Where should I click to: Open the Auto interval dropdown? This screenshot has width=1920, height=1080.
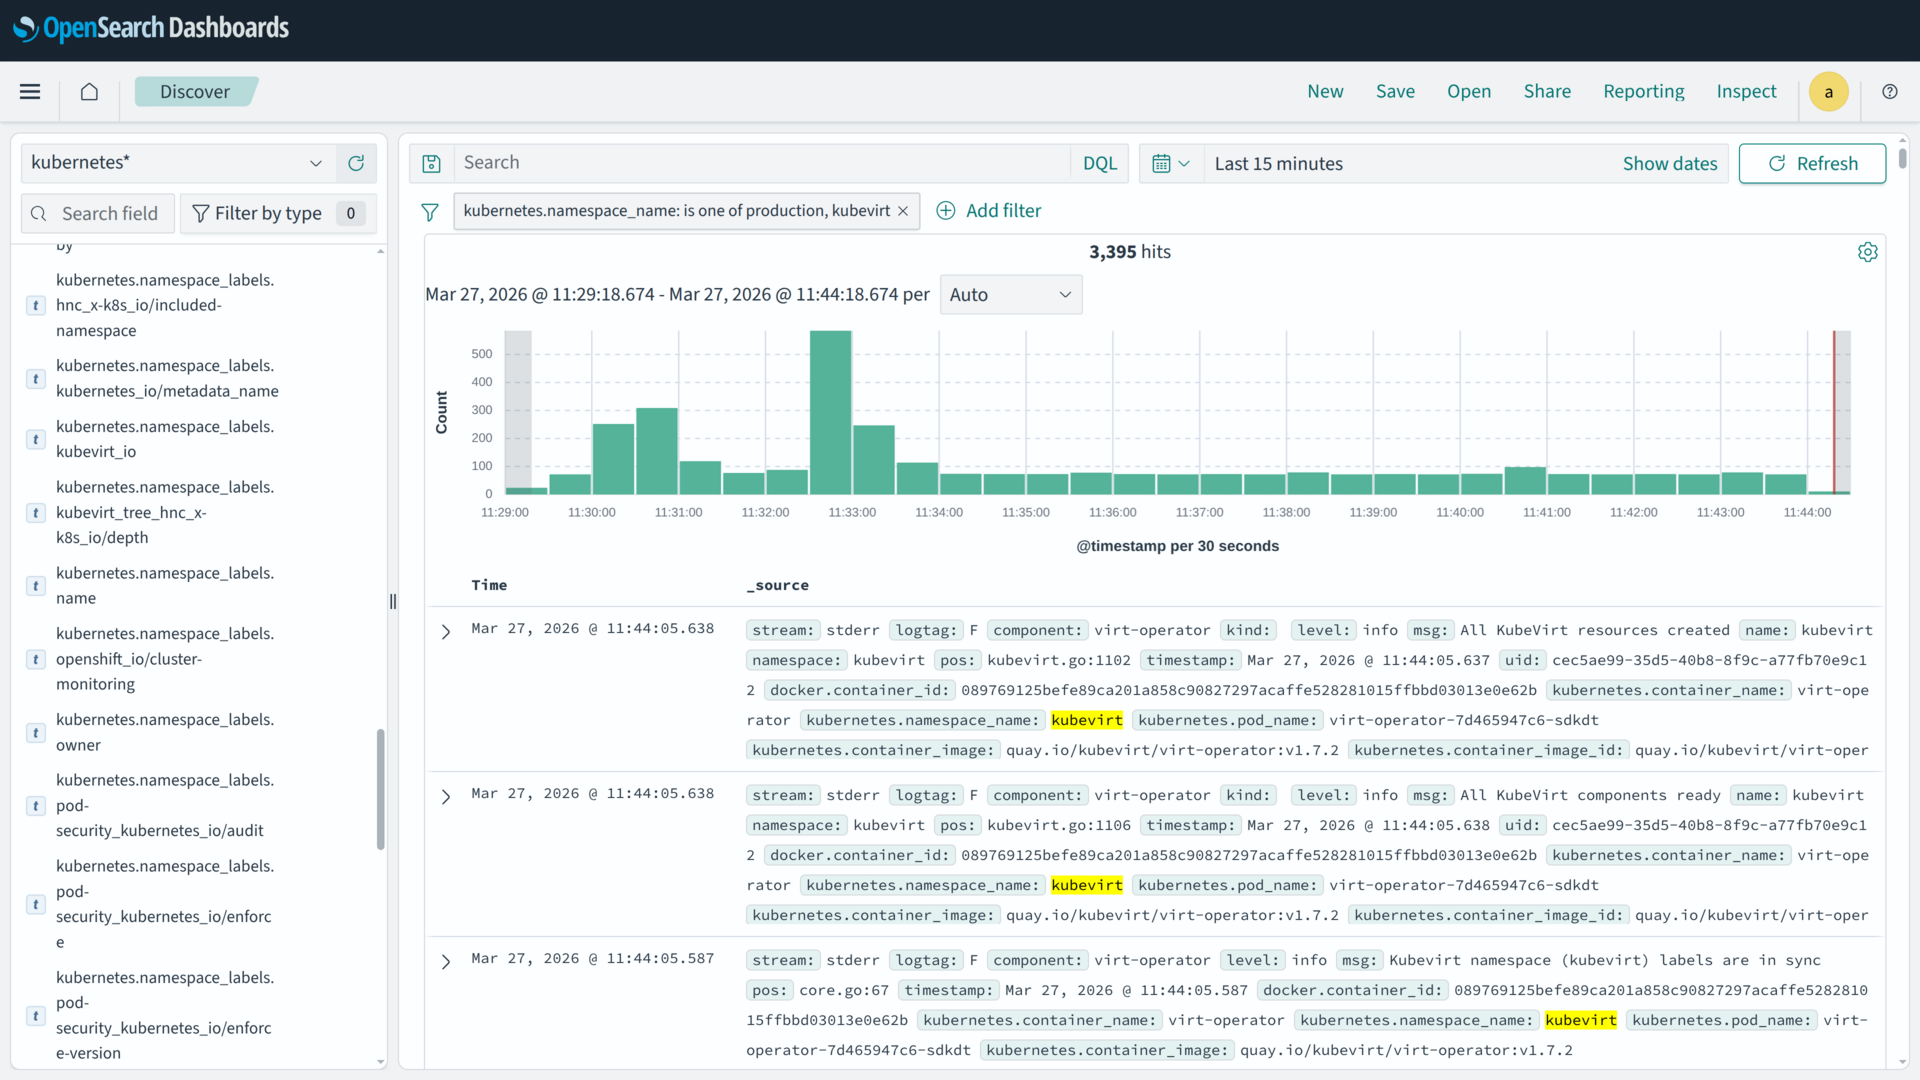click(x=1010, y=295)
